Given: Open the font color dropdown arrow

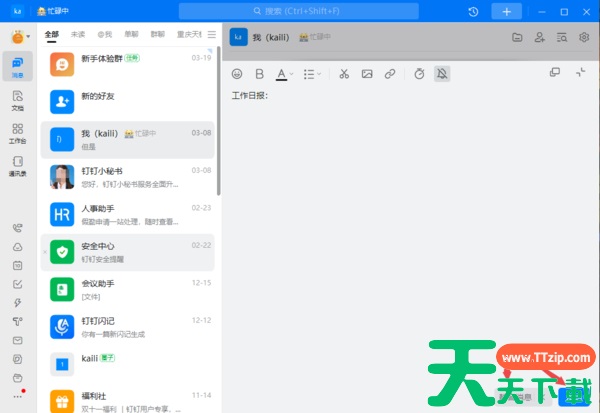Looking at the screenshot, I should 292,74.
